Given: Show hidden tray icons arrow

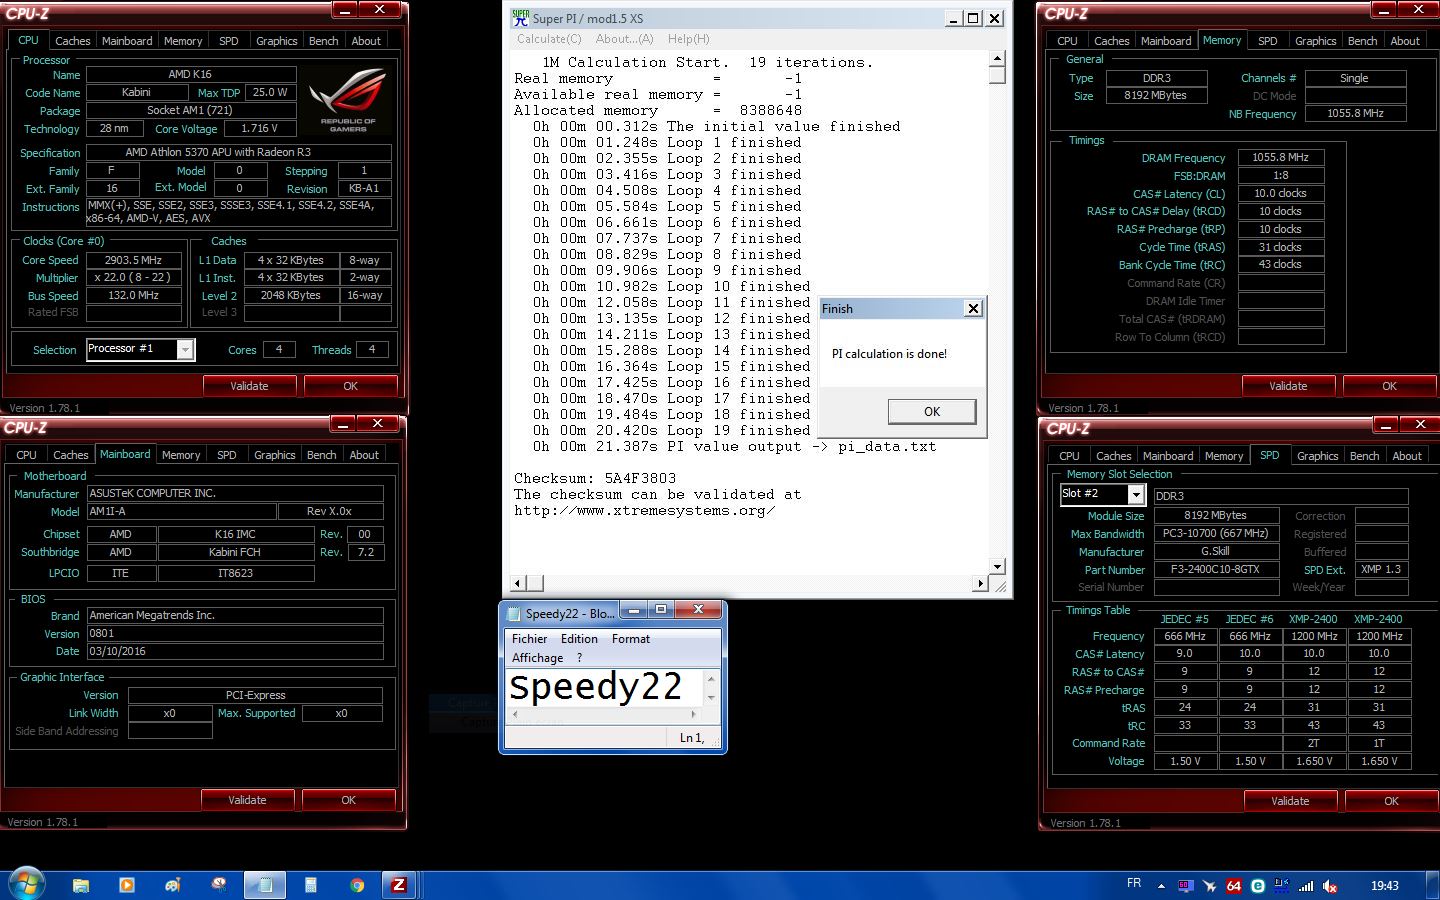Looking at the screenshot, I should pos(1161,886).
